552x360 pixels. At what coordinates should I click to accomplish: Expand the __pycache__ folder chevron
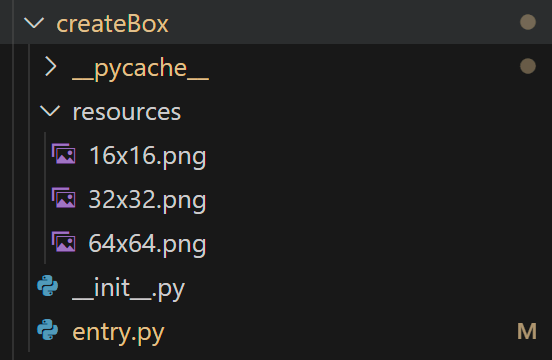point(51,67)
